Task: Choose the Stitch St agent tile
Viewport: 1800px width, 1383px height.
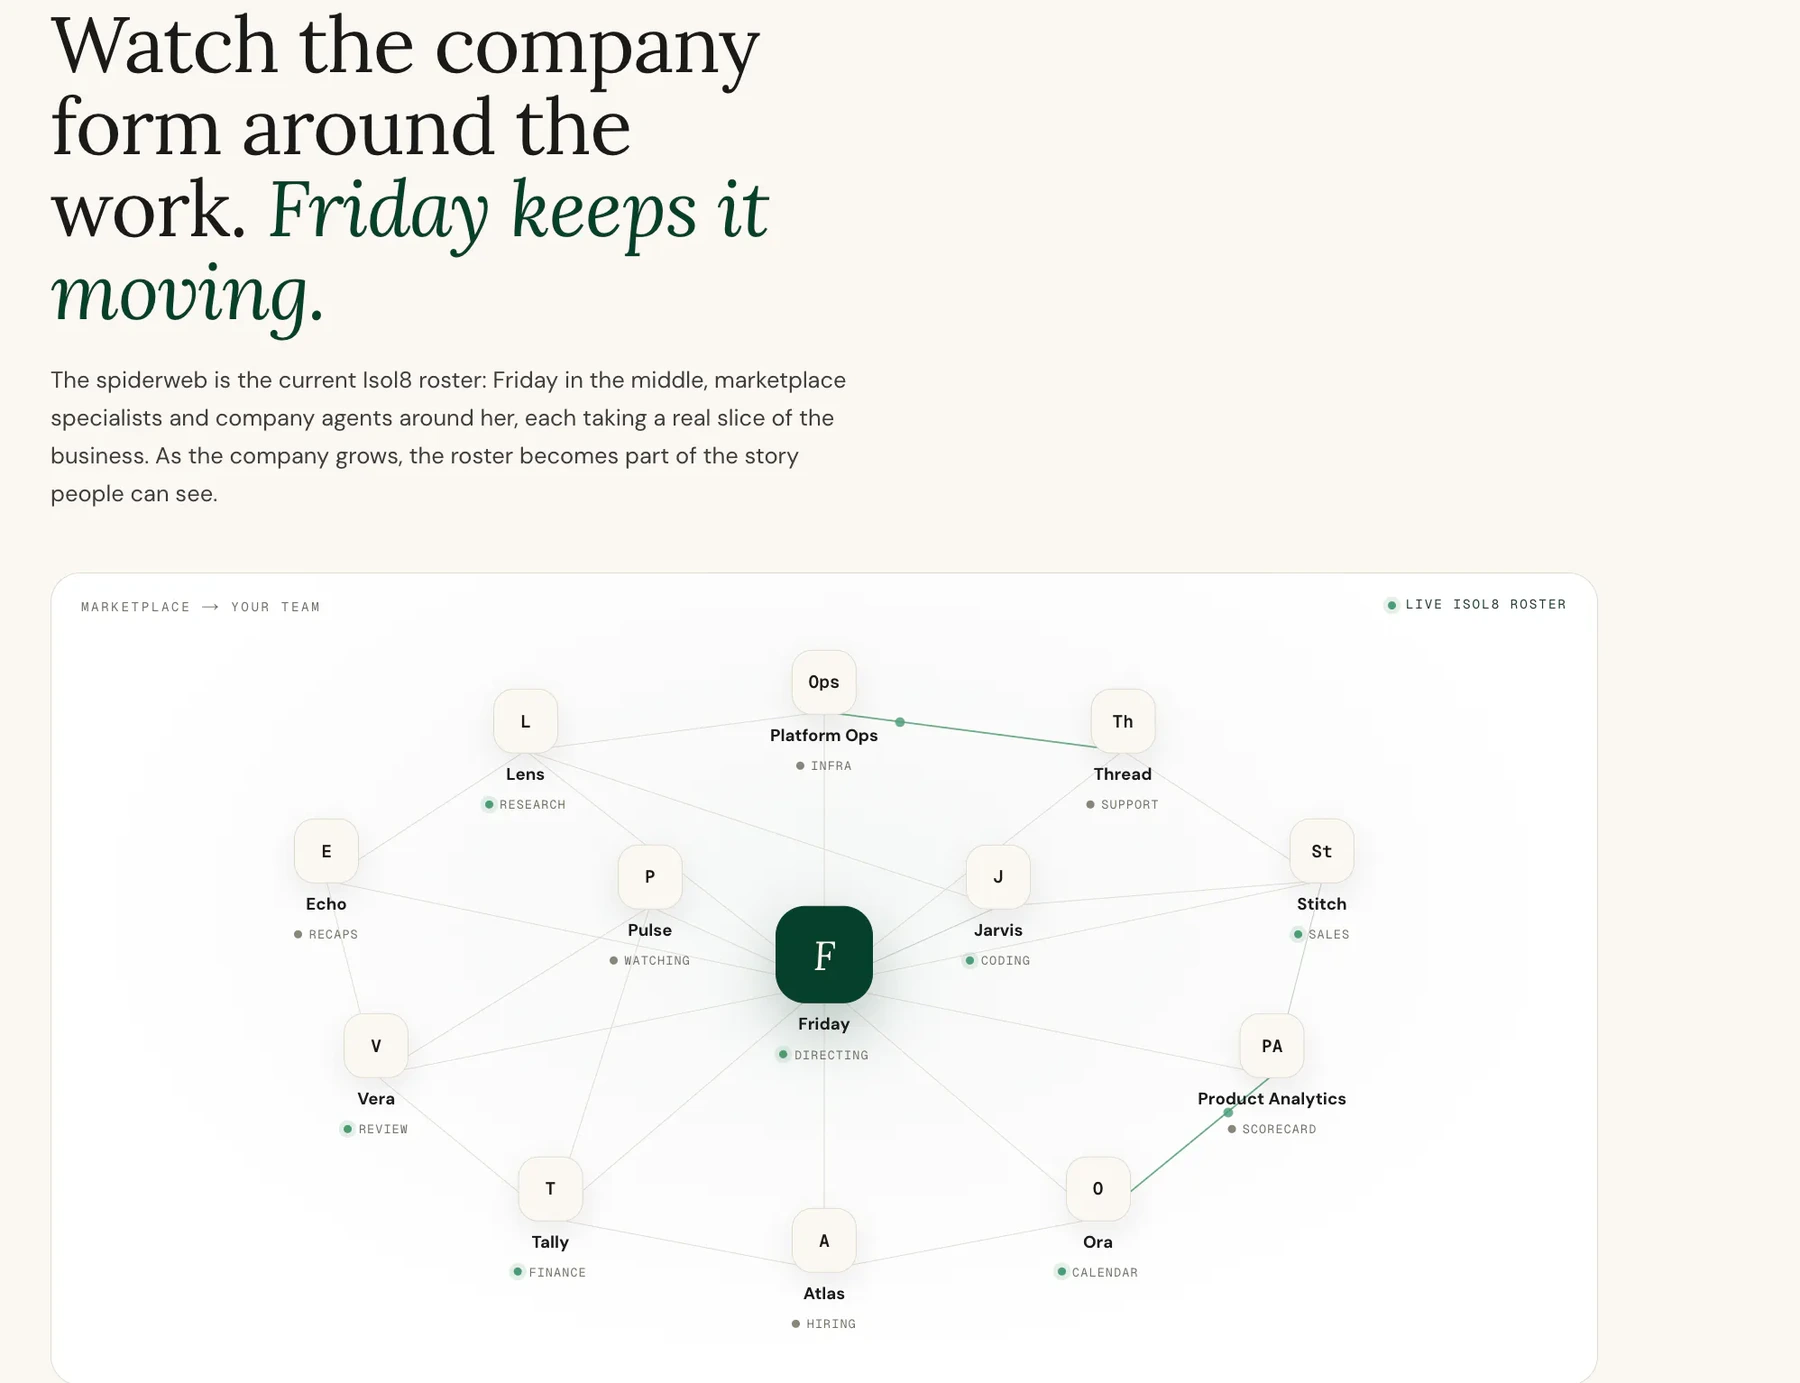Action: tap(1322, 851)
